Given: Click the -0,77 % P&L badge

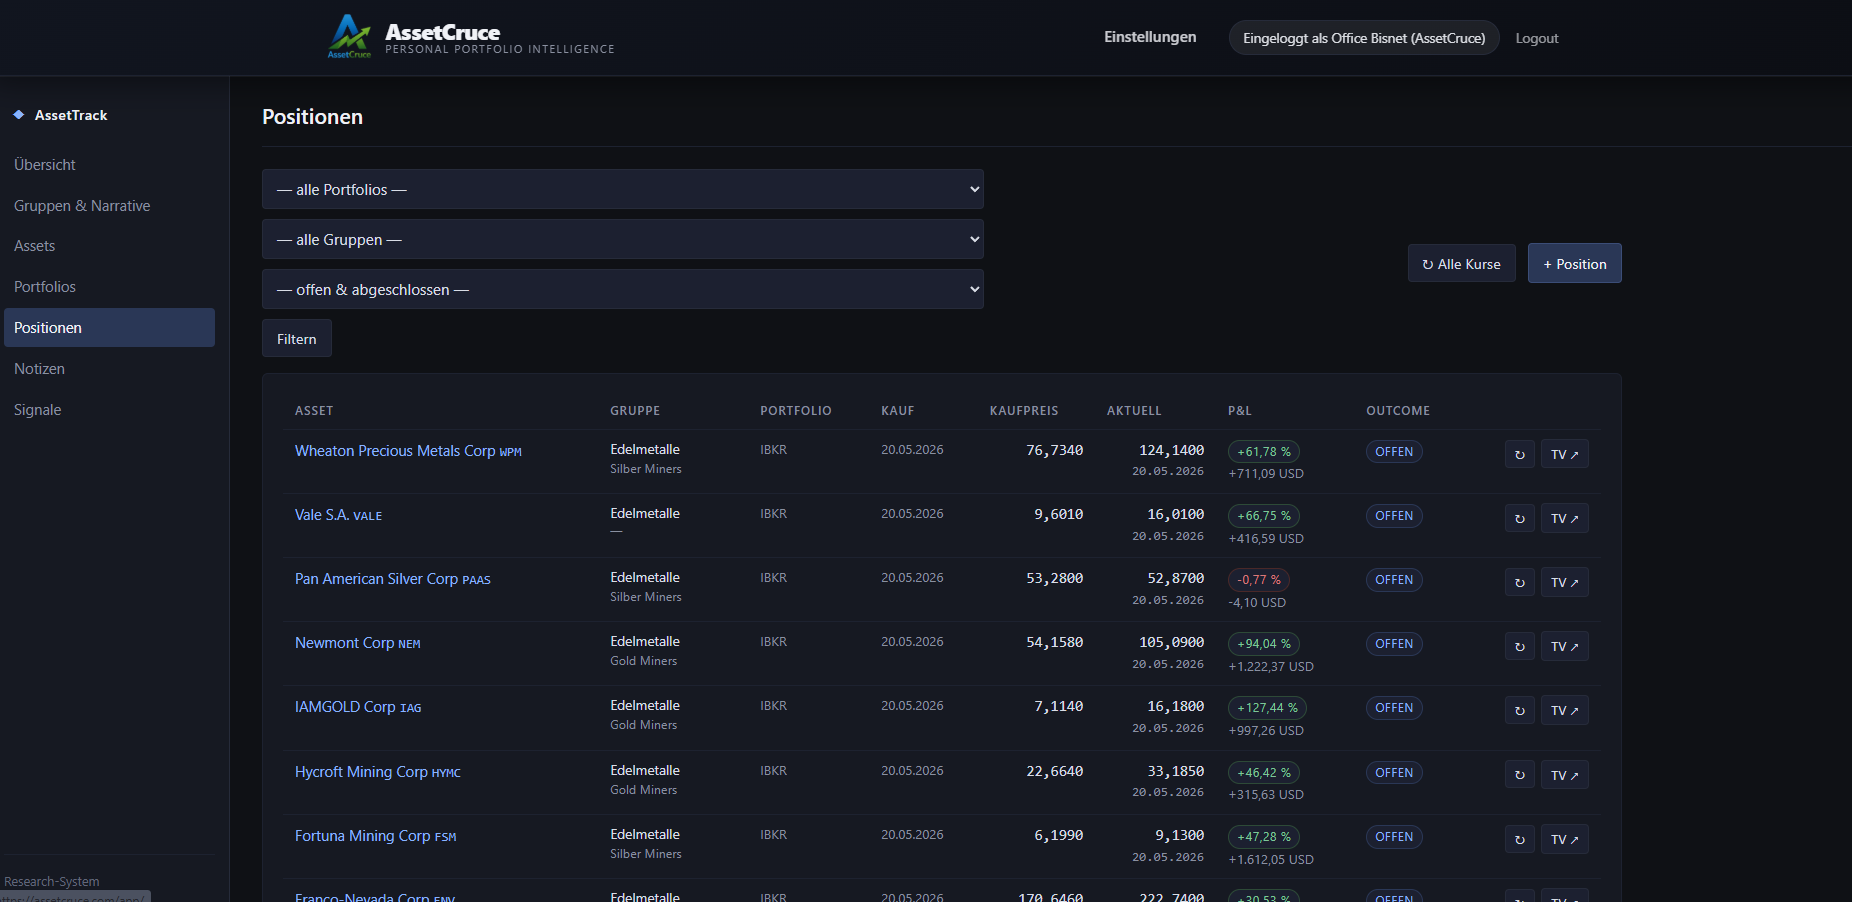Looking at the screenshot, I should point(1259,580).
